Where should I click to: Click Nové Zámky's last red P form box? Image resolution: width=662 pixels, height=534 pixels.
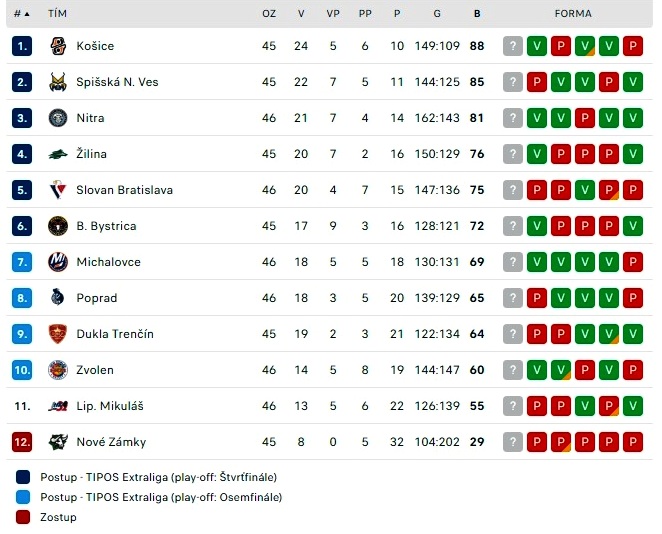632,442
